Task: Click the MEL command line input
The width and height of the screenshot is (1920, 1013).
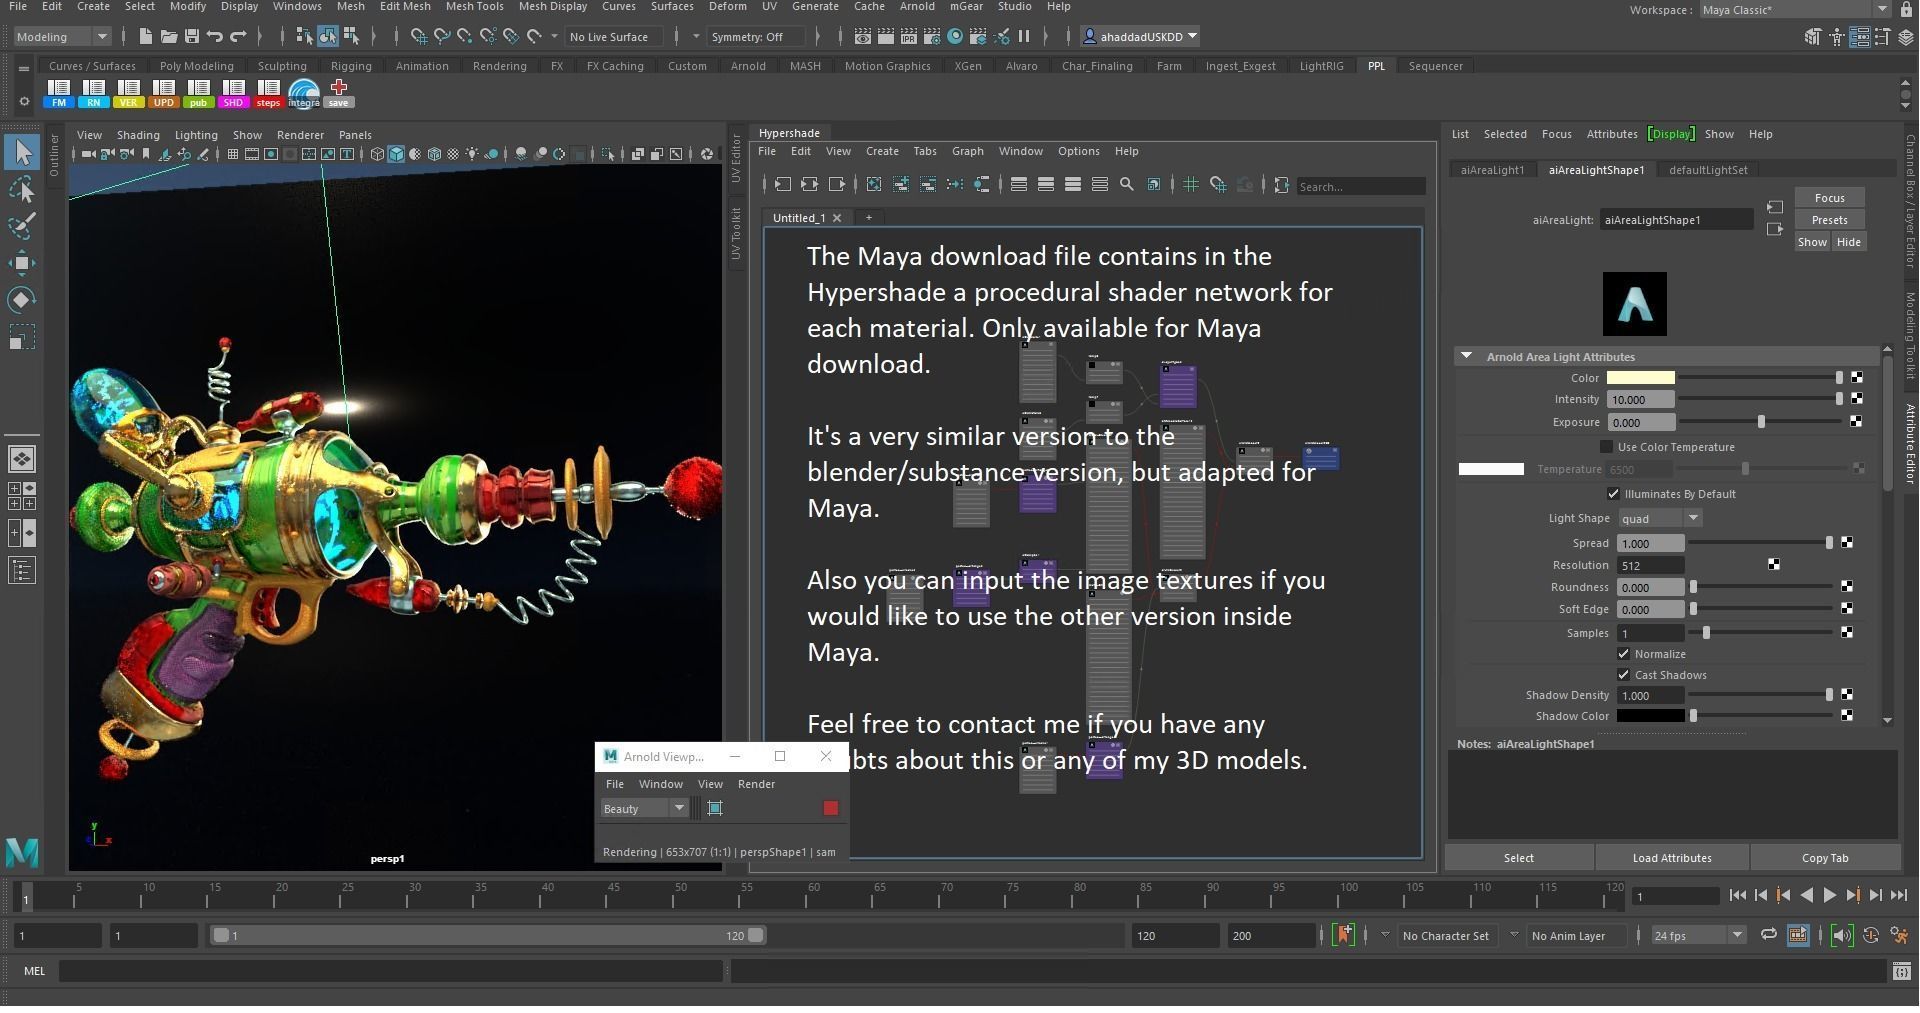Action: [391, 971]
